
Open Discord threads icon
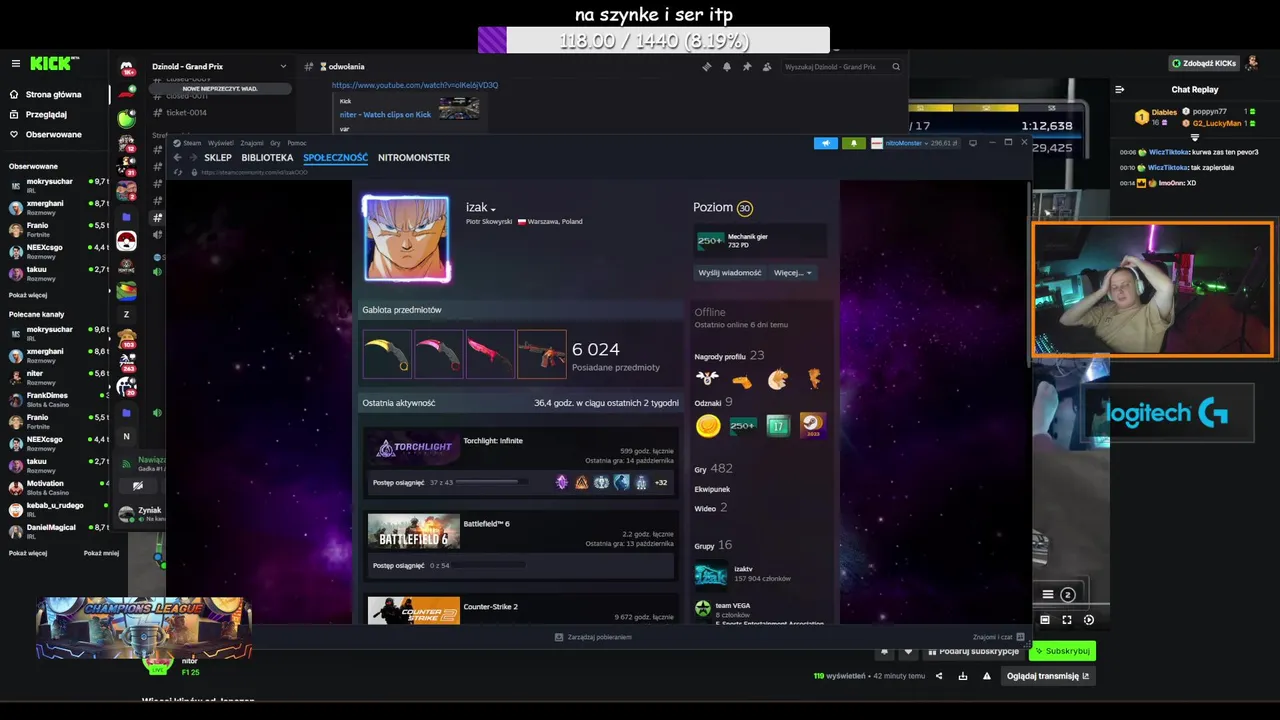pos(707,67)
